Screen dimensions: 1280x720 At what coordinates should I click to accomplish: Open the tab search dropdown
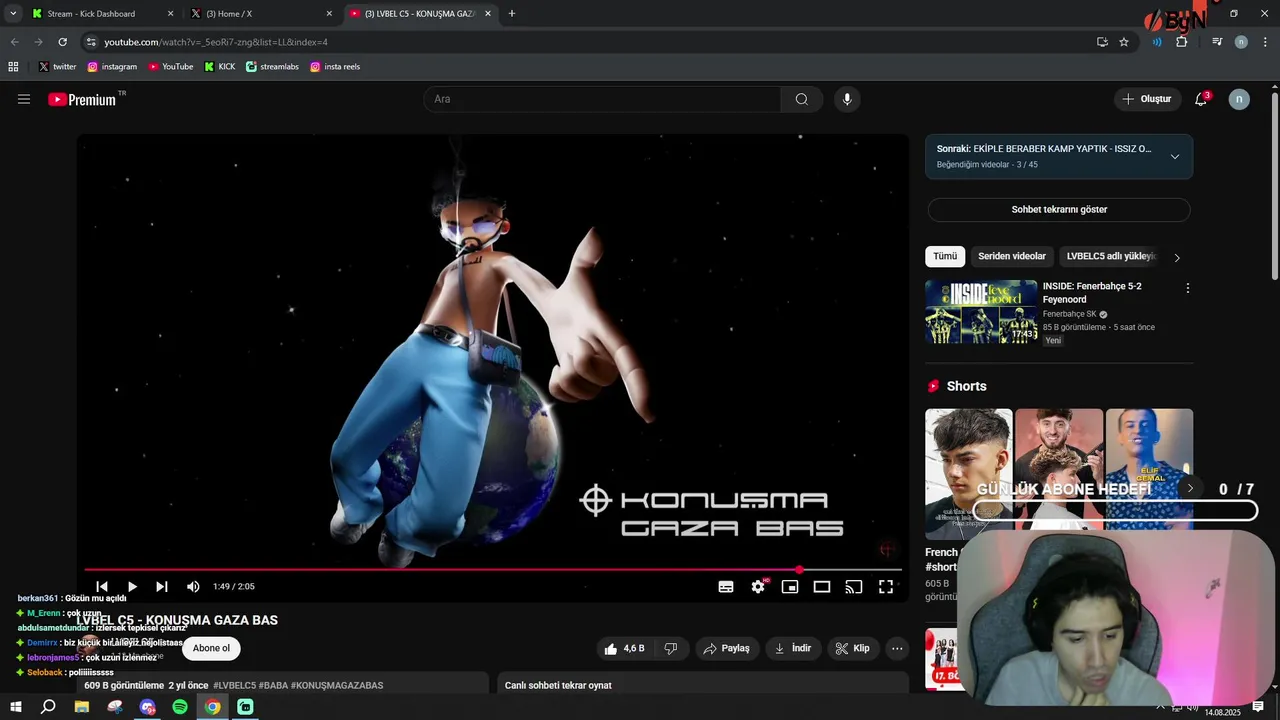pyautogui.click(x=13, y=14)
